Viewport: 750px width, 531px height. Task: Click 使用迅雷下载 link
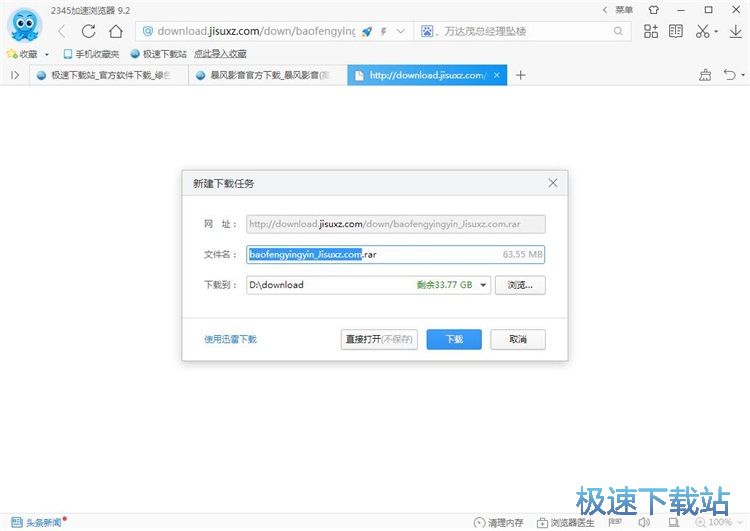pyautogui.click(x=231, y=339)
